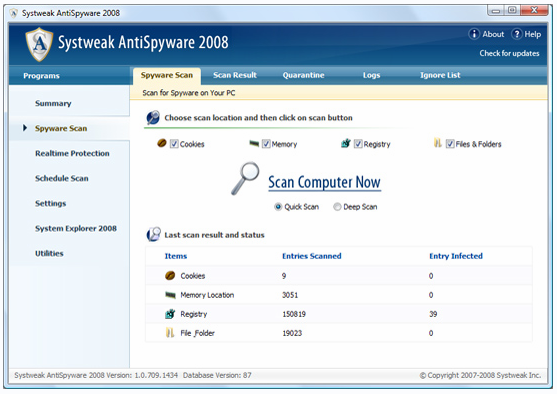The image size is (557, 394).
Task: Click the Systweak shield logo
Action: point(39,44)
